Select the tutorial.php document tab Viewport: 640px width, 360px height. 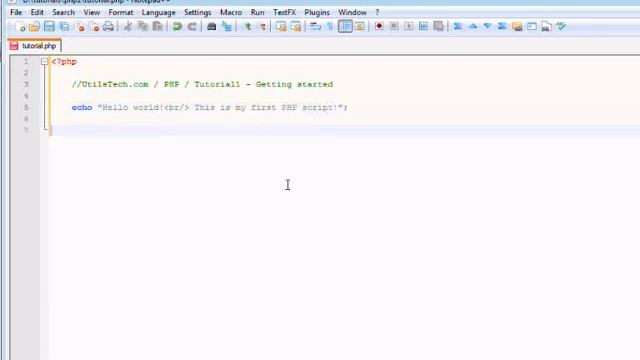click(x=34, y=46)
